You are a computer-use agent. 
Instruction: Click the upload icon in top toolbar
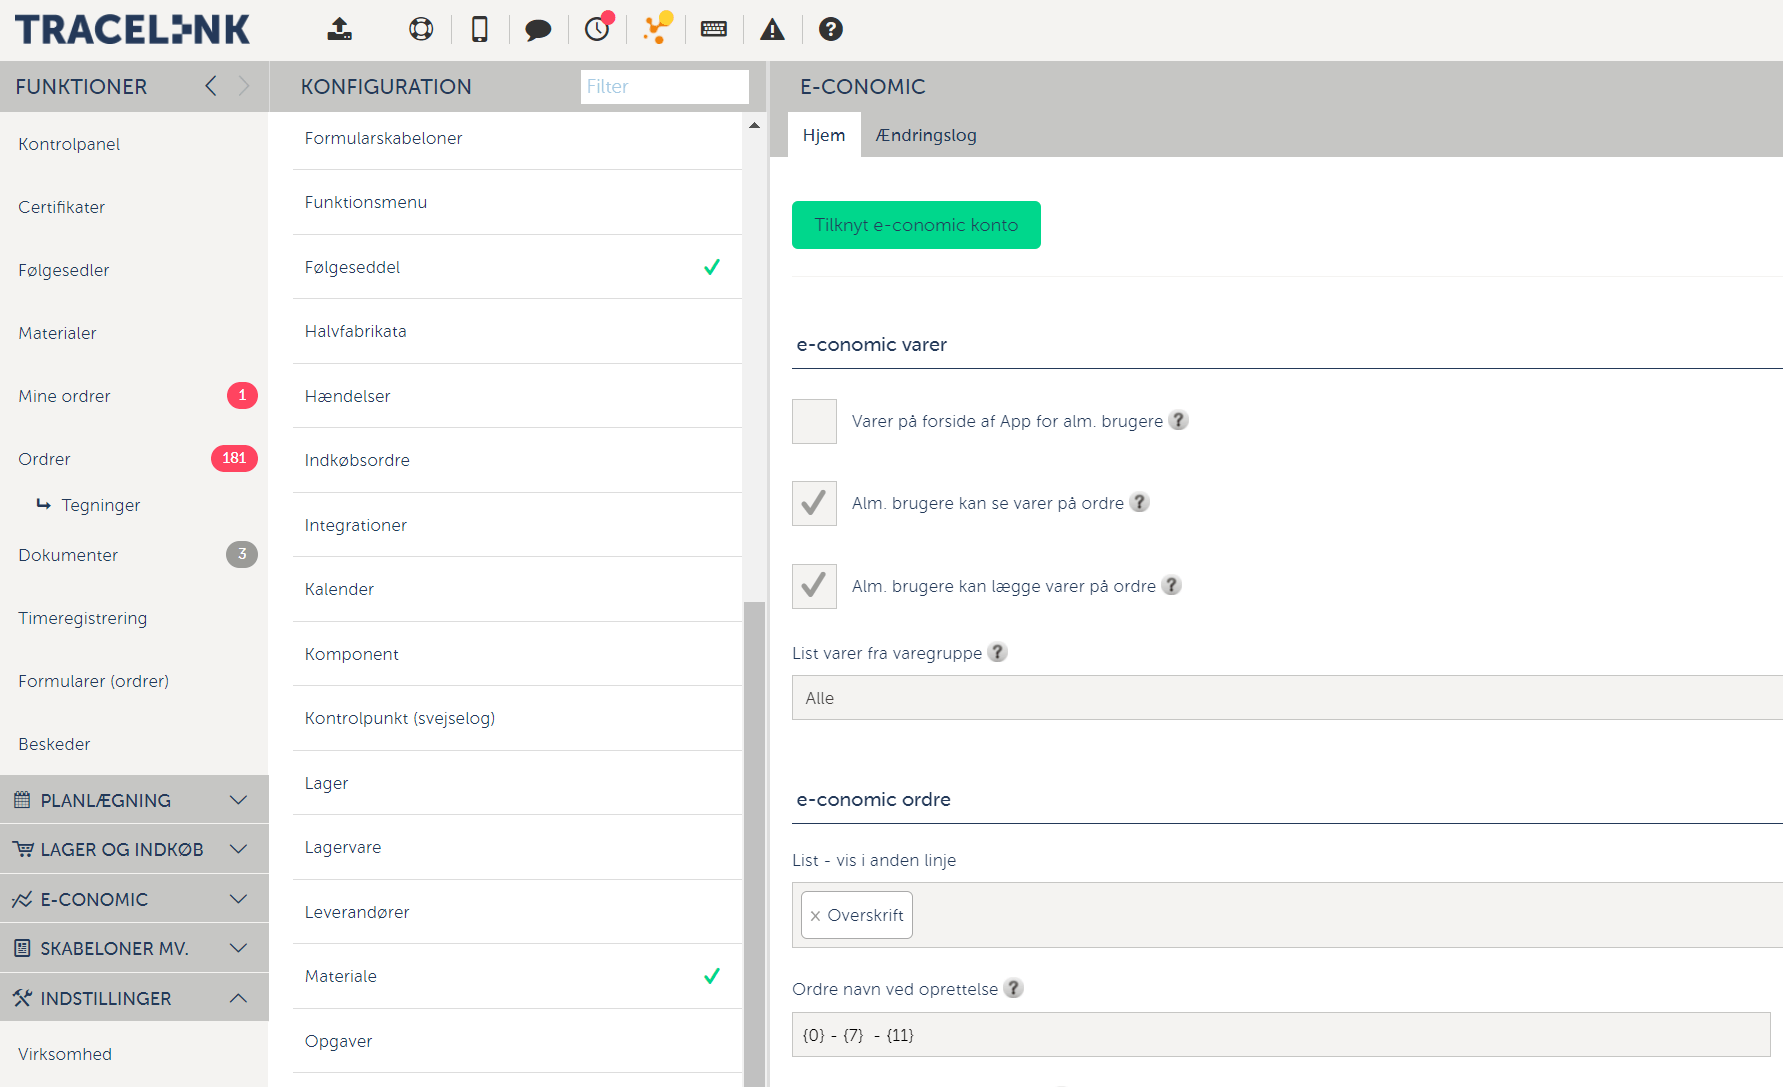coord(340,29)
